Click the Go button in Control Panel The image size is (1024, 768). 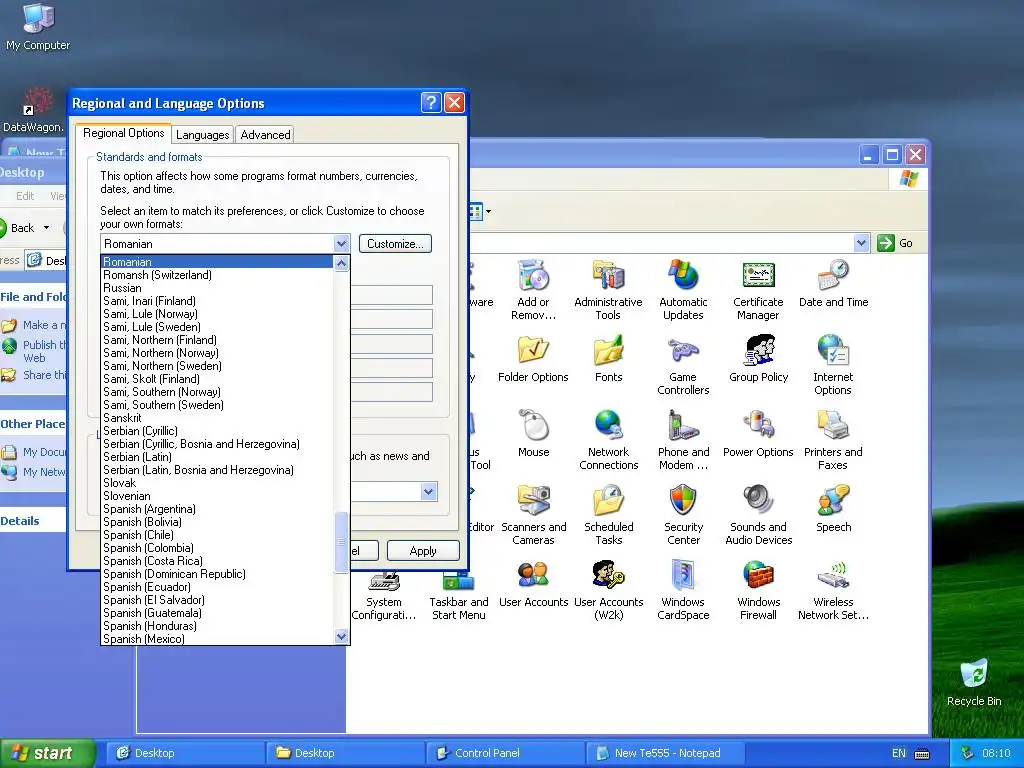point(895,243)
